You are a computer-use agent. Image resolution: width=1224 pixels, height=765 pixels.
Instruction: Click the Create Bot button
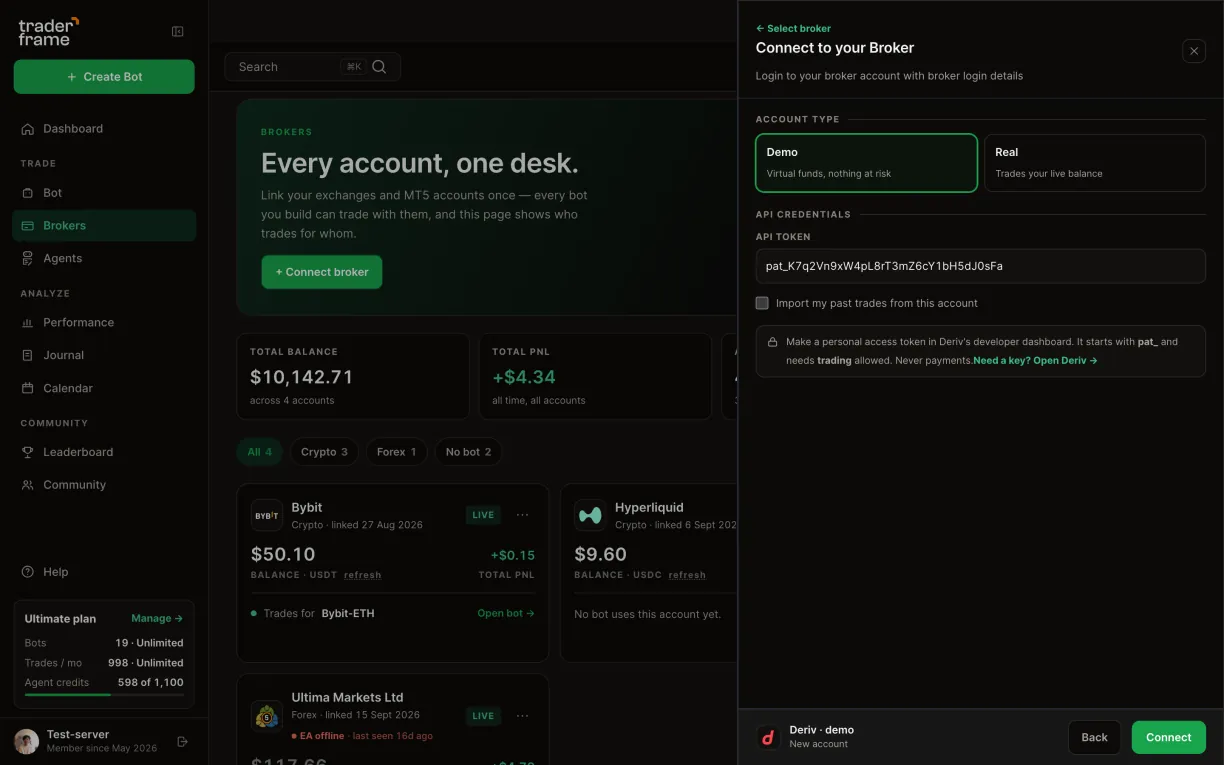(x=104, y=77)
